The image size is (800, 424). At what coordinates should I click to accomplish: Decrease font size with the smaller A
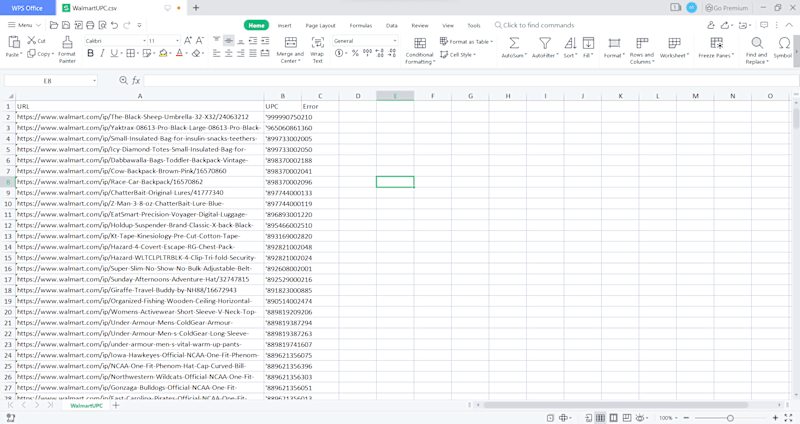(199, 41)
